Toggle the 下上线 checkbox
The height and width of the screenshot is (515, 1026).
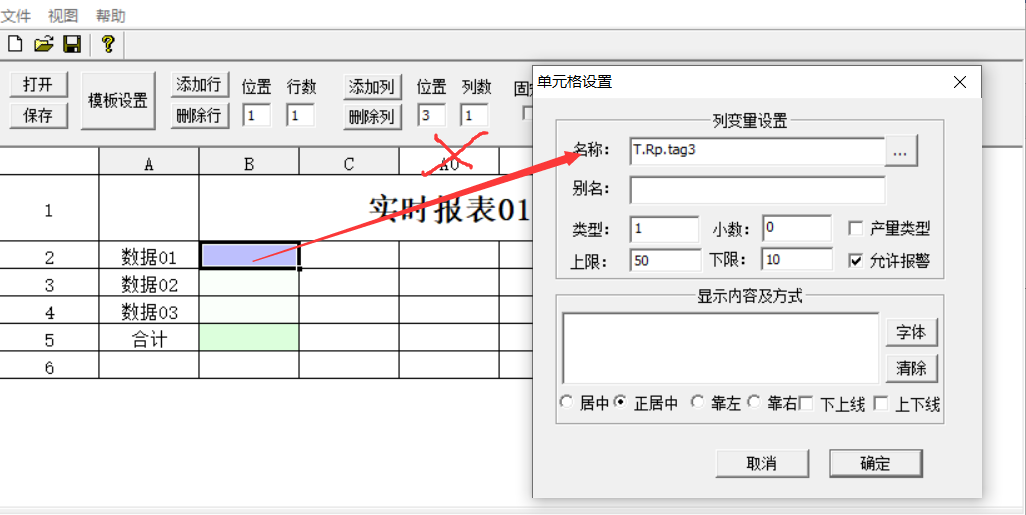[x=806, y=404]
